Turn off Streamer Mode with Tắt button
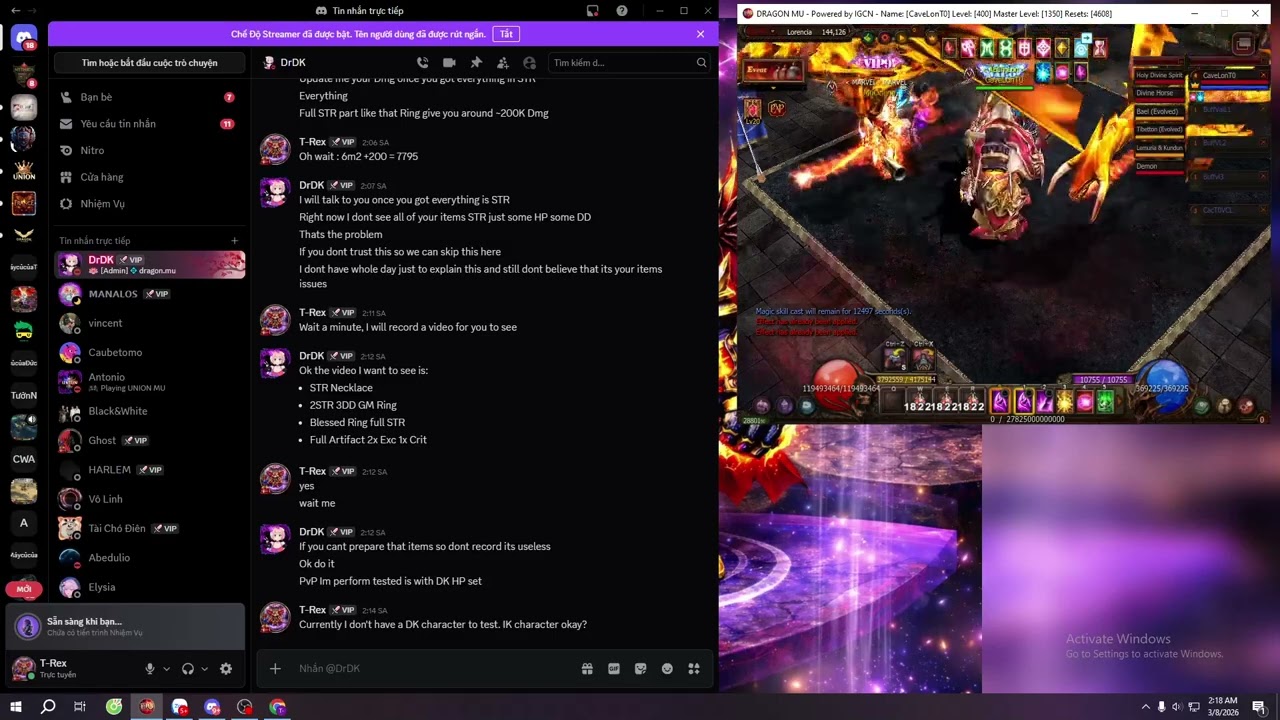Viewport: 1280px width, 720px height. 506,34
